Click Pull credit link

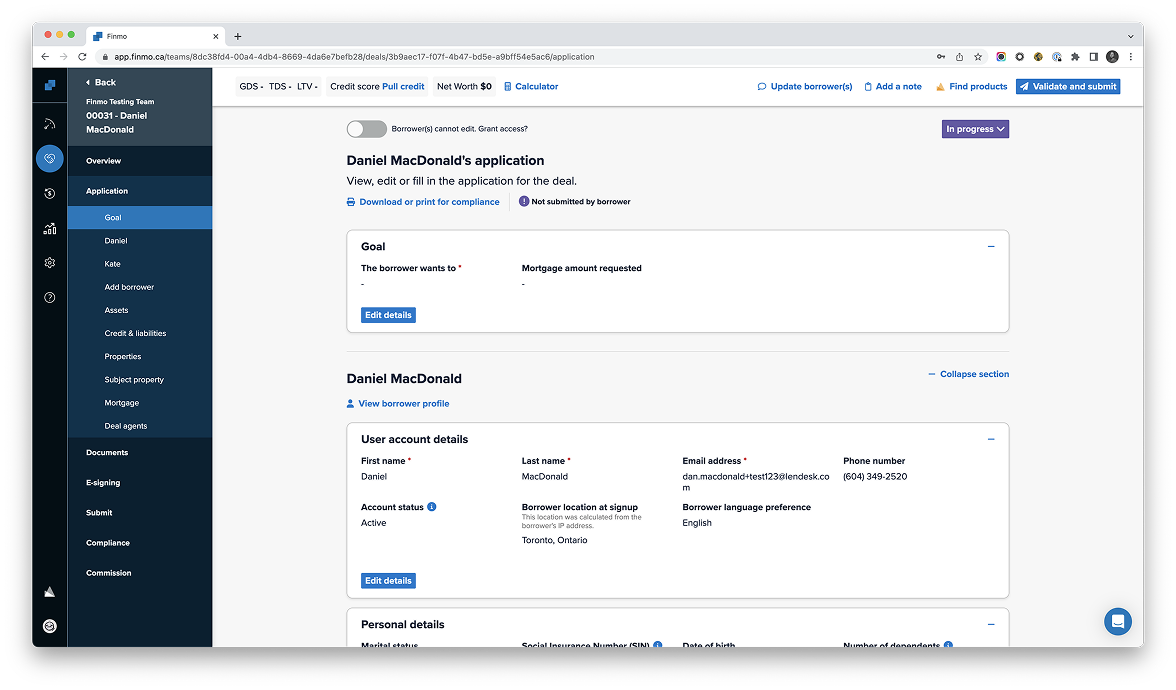click(403, 87)
